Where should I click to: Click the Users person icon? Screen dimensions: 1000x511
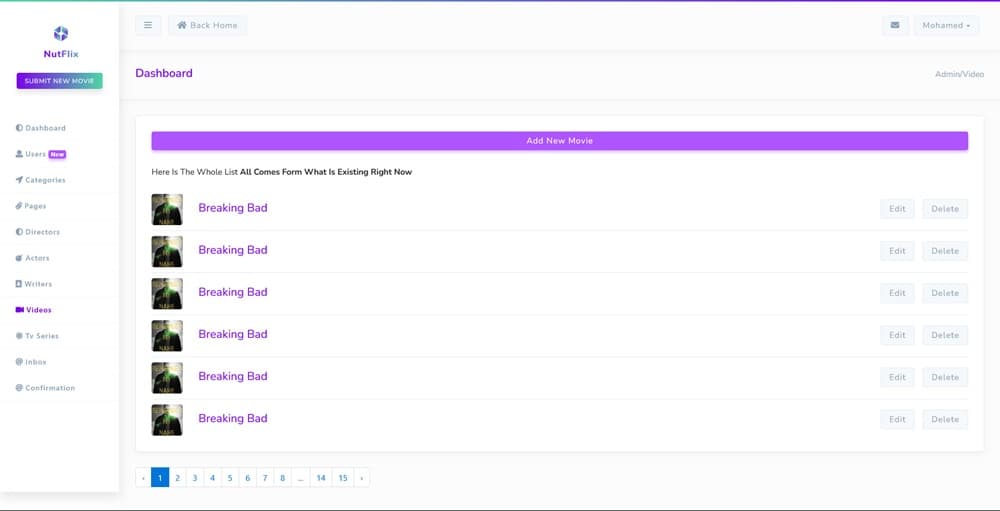[19, 154]
